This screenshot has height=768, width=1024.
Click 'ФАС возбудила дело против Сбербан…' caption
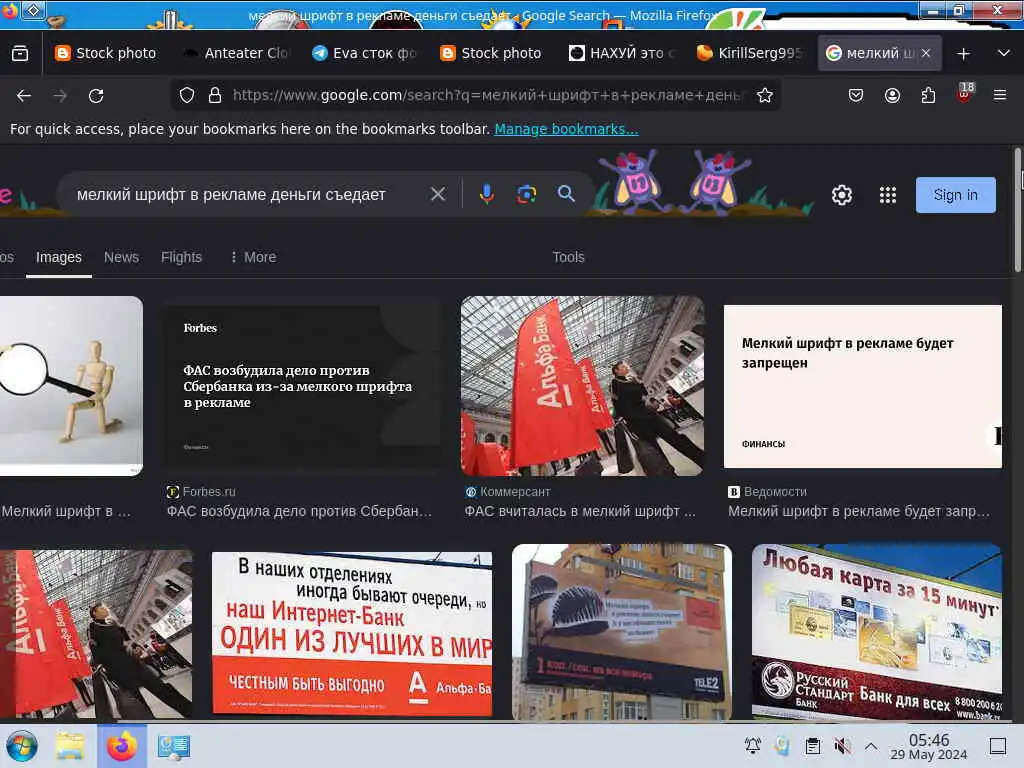(299, 511)
